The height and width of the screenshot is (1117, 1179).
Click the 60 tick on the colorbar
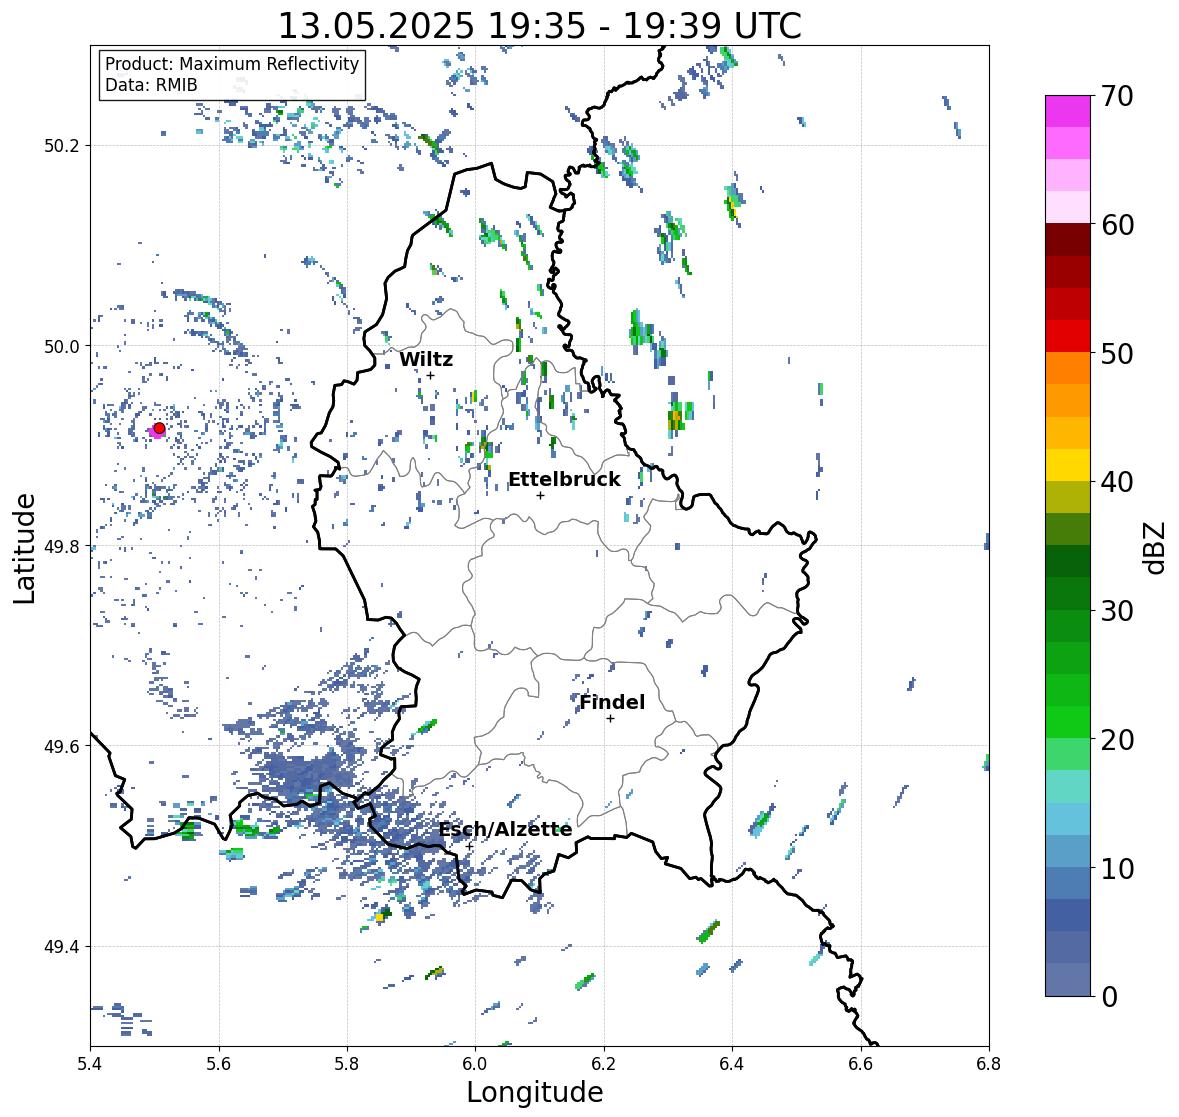pos(1117,225)
